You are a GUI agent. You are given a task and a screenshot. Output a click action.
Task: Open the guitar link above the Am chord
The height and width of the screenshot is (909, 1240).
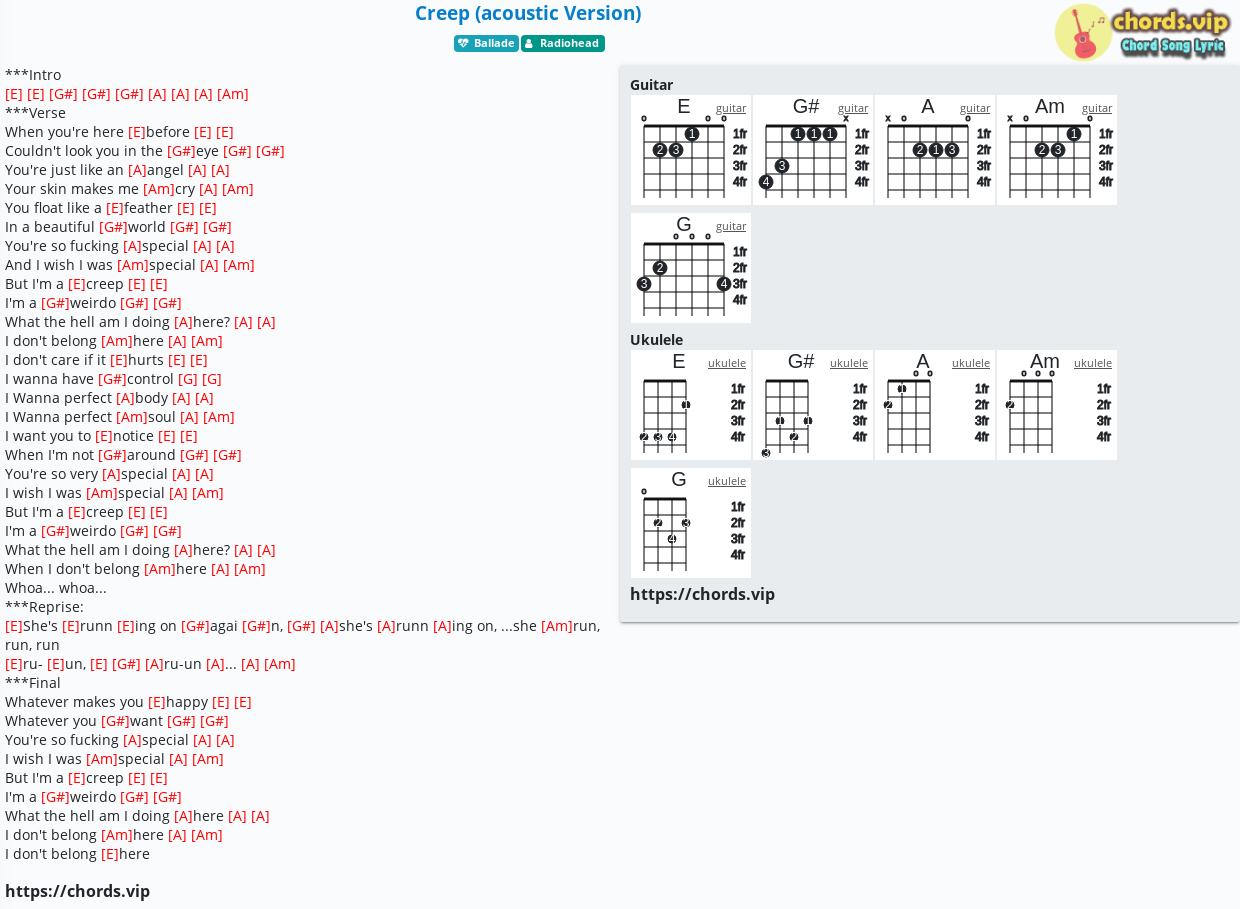coord(1097,108)
